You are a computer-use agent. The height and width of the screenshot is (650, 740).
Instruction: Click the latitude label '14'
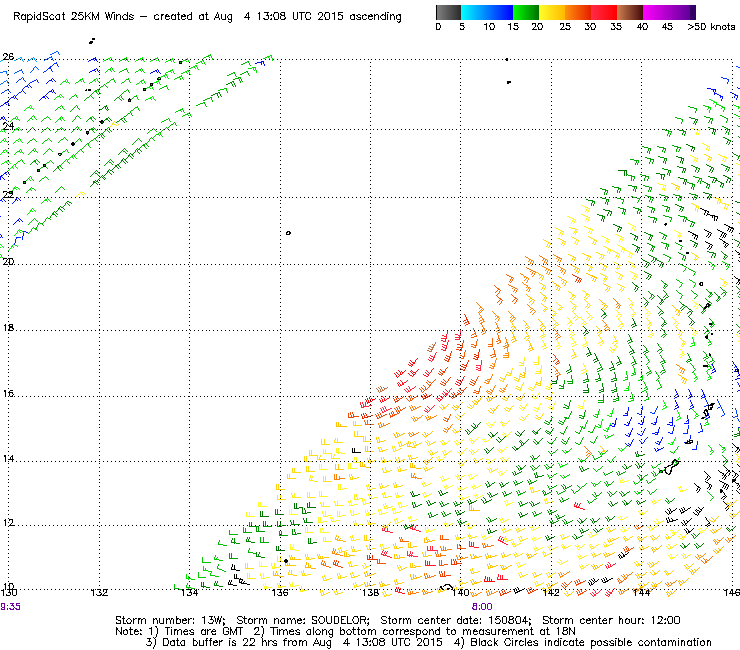(x=8, y=459)
